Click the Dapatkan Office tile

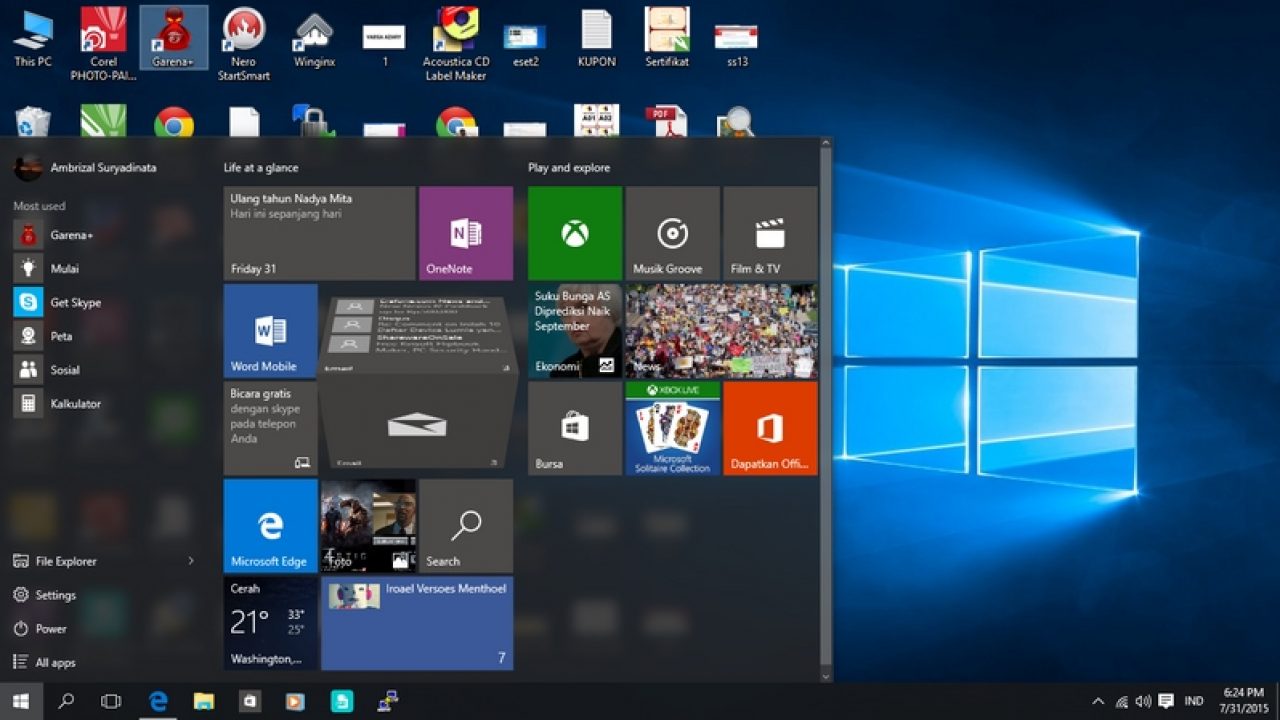pyautogui.click(x=770, y=429)
